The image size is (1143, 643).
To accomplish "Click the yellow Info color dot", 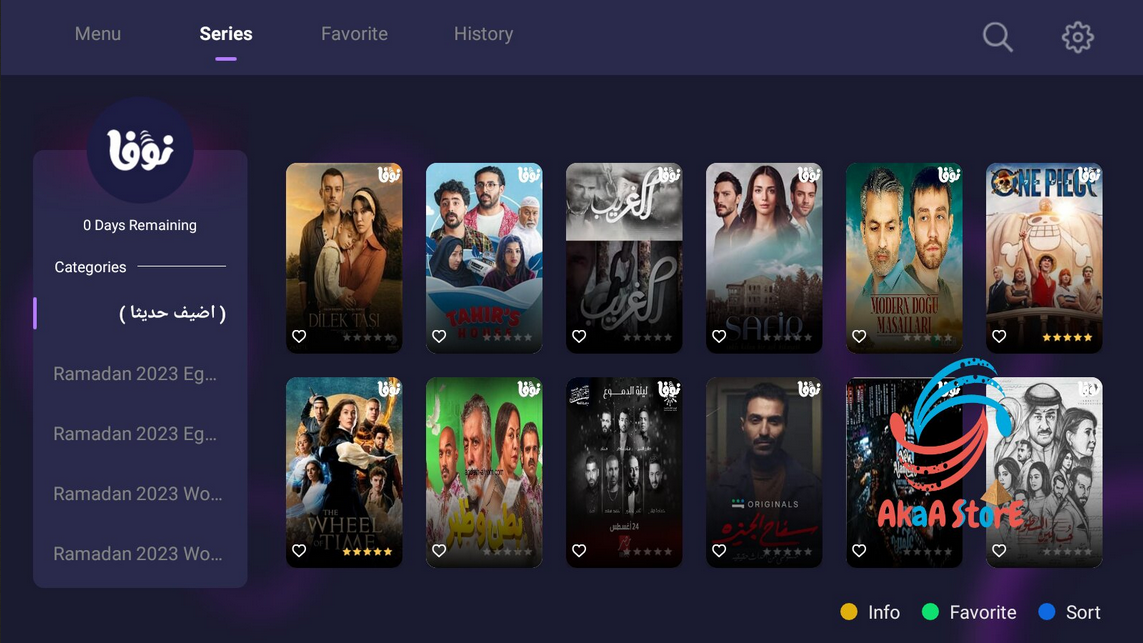I will (849, 612).
